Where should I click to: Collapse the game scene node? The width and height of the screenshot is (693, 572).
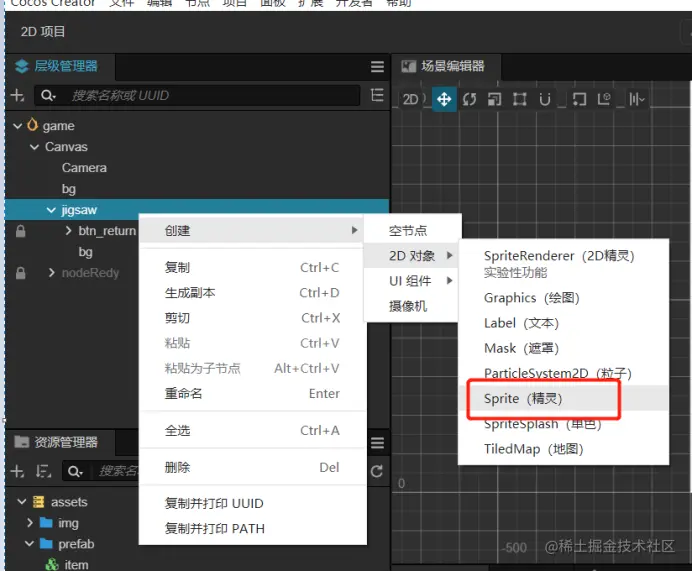click(17, 126)
